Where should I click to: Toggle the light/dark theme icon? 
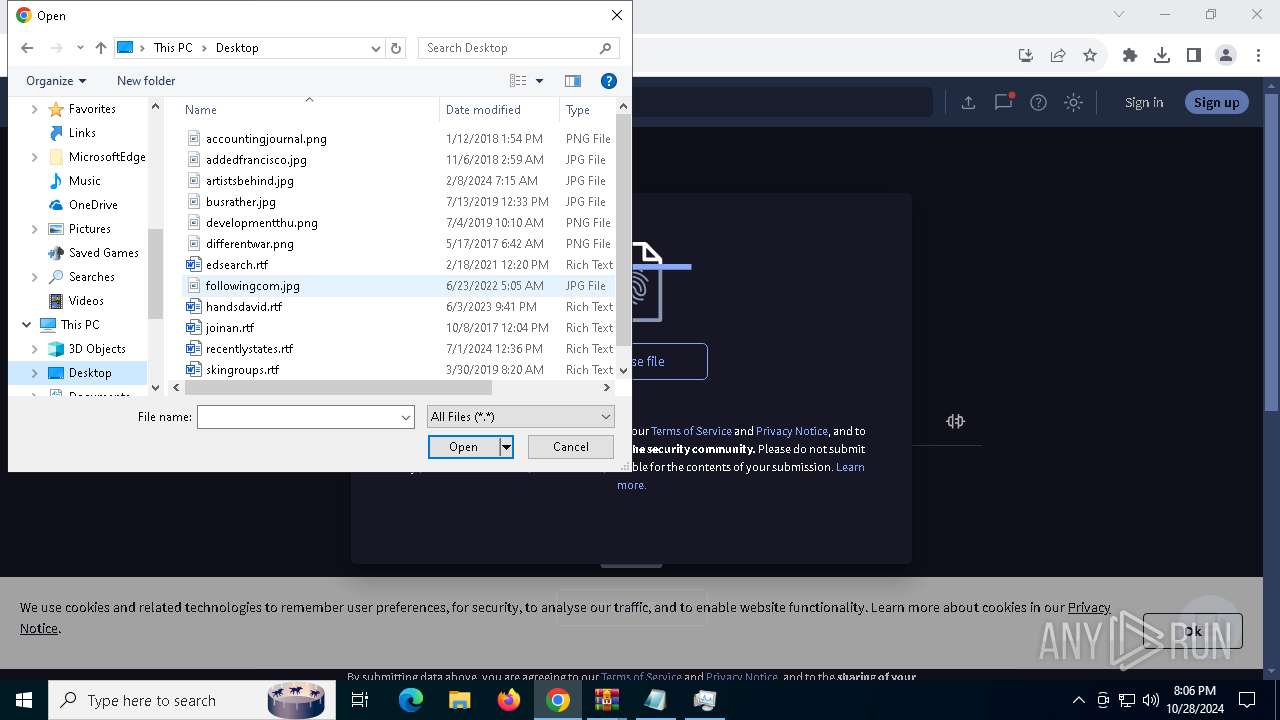pos(1073,102)
